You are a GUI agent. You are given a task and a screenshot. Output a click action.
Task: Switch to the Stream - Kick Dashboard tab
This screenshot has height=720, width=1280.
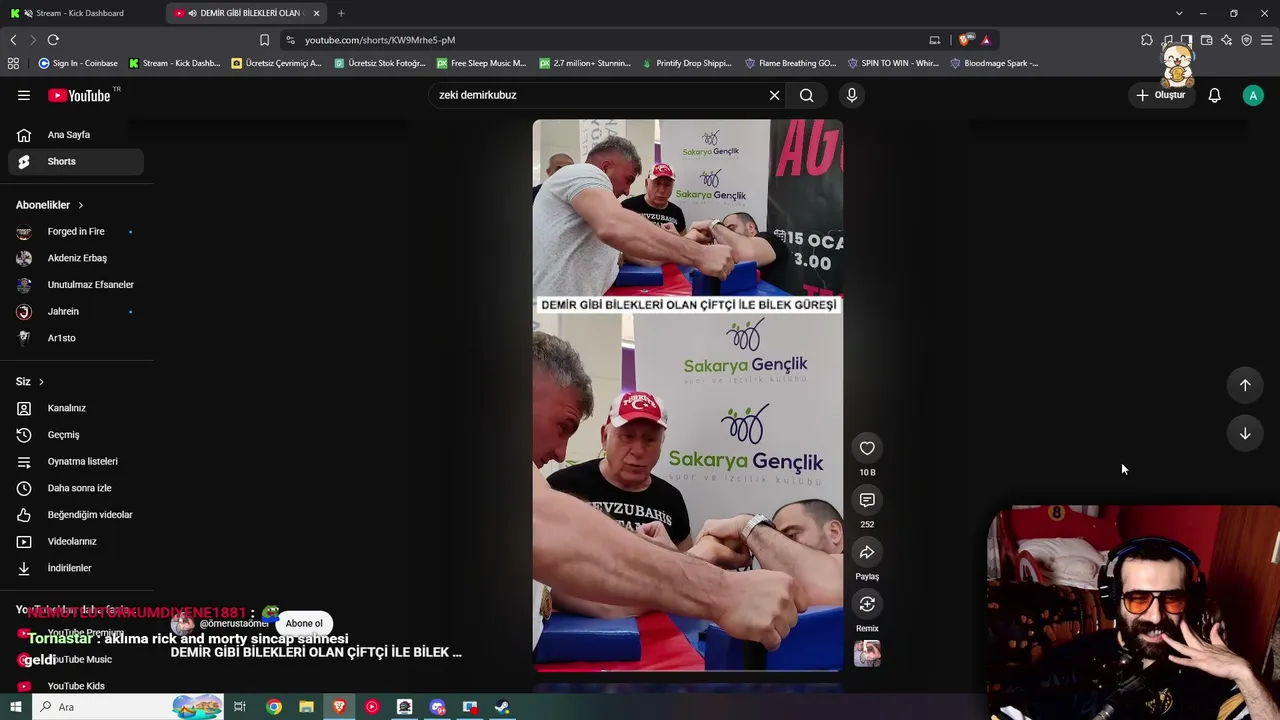click(x=82, y=13)
